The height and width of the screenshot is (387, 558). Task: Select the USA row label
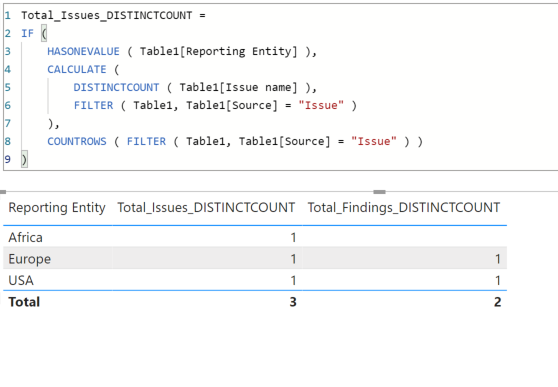pyautogui.click(x=21, y=281)
